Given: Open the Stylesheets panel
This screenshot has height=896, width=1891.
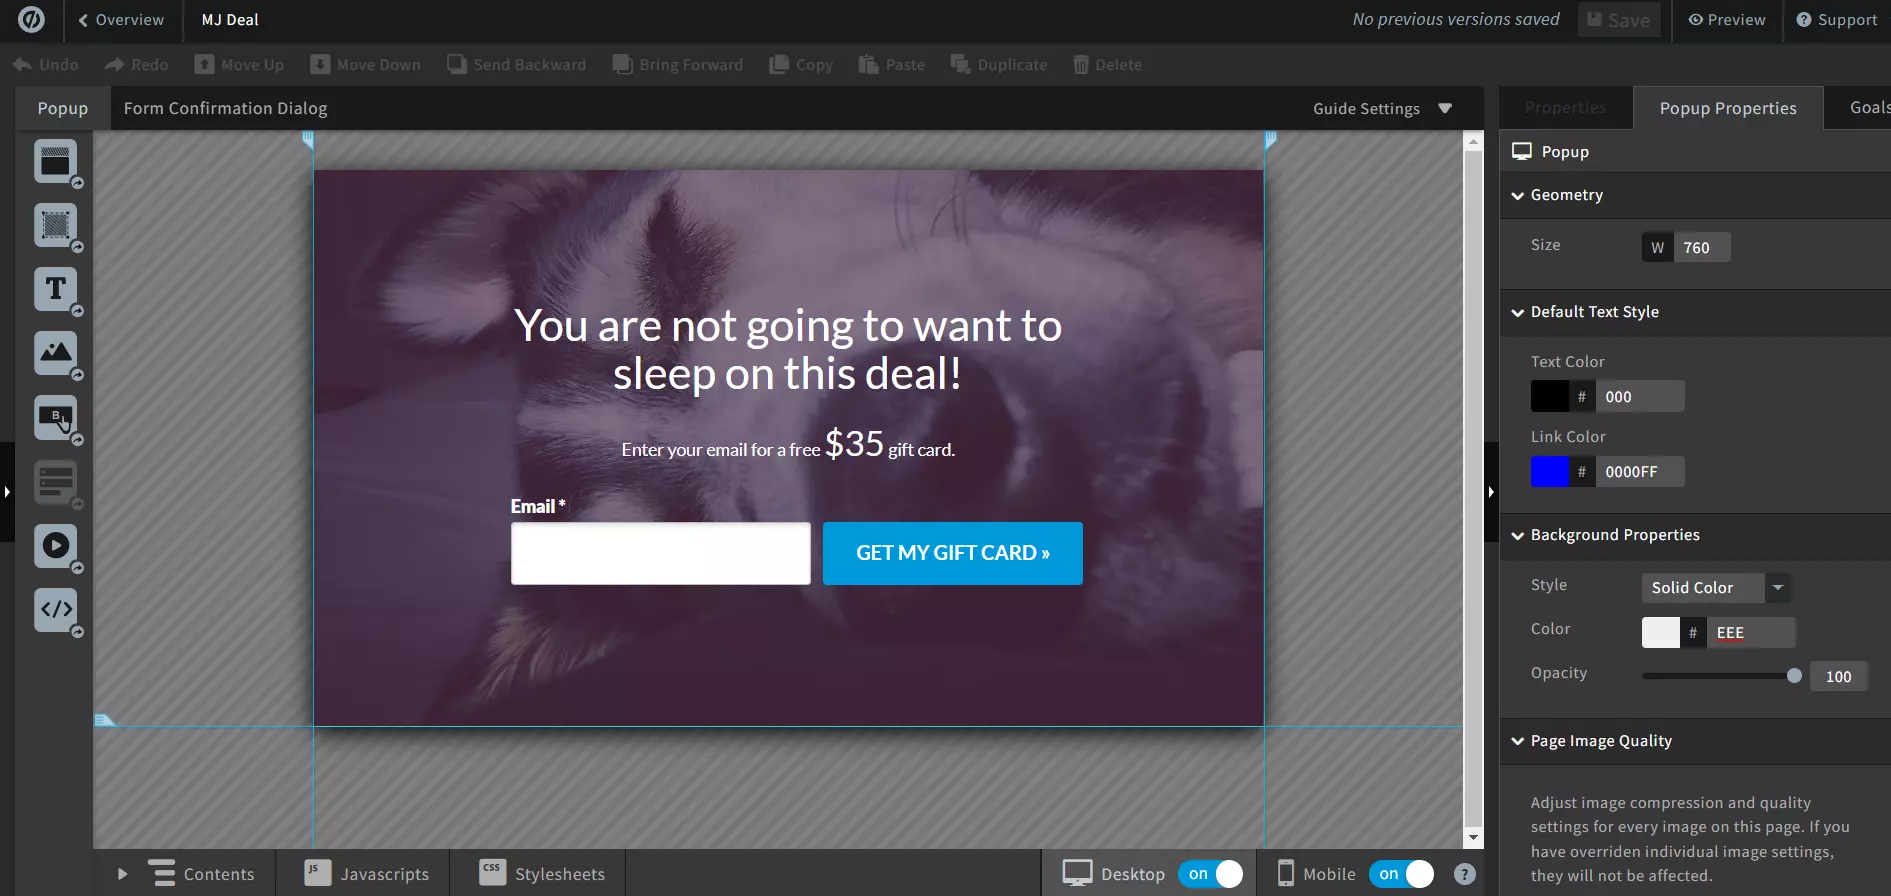Looking at the screenshot, I should pos(541,873).
